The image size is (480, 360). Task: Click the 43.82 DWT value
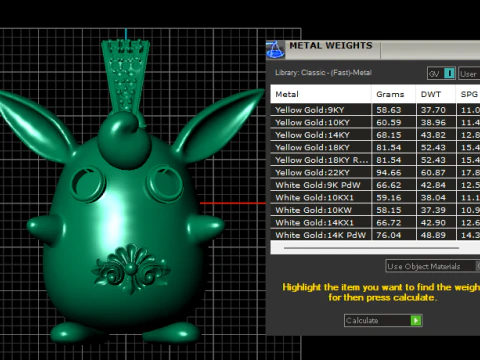tap(433, 135)
